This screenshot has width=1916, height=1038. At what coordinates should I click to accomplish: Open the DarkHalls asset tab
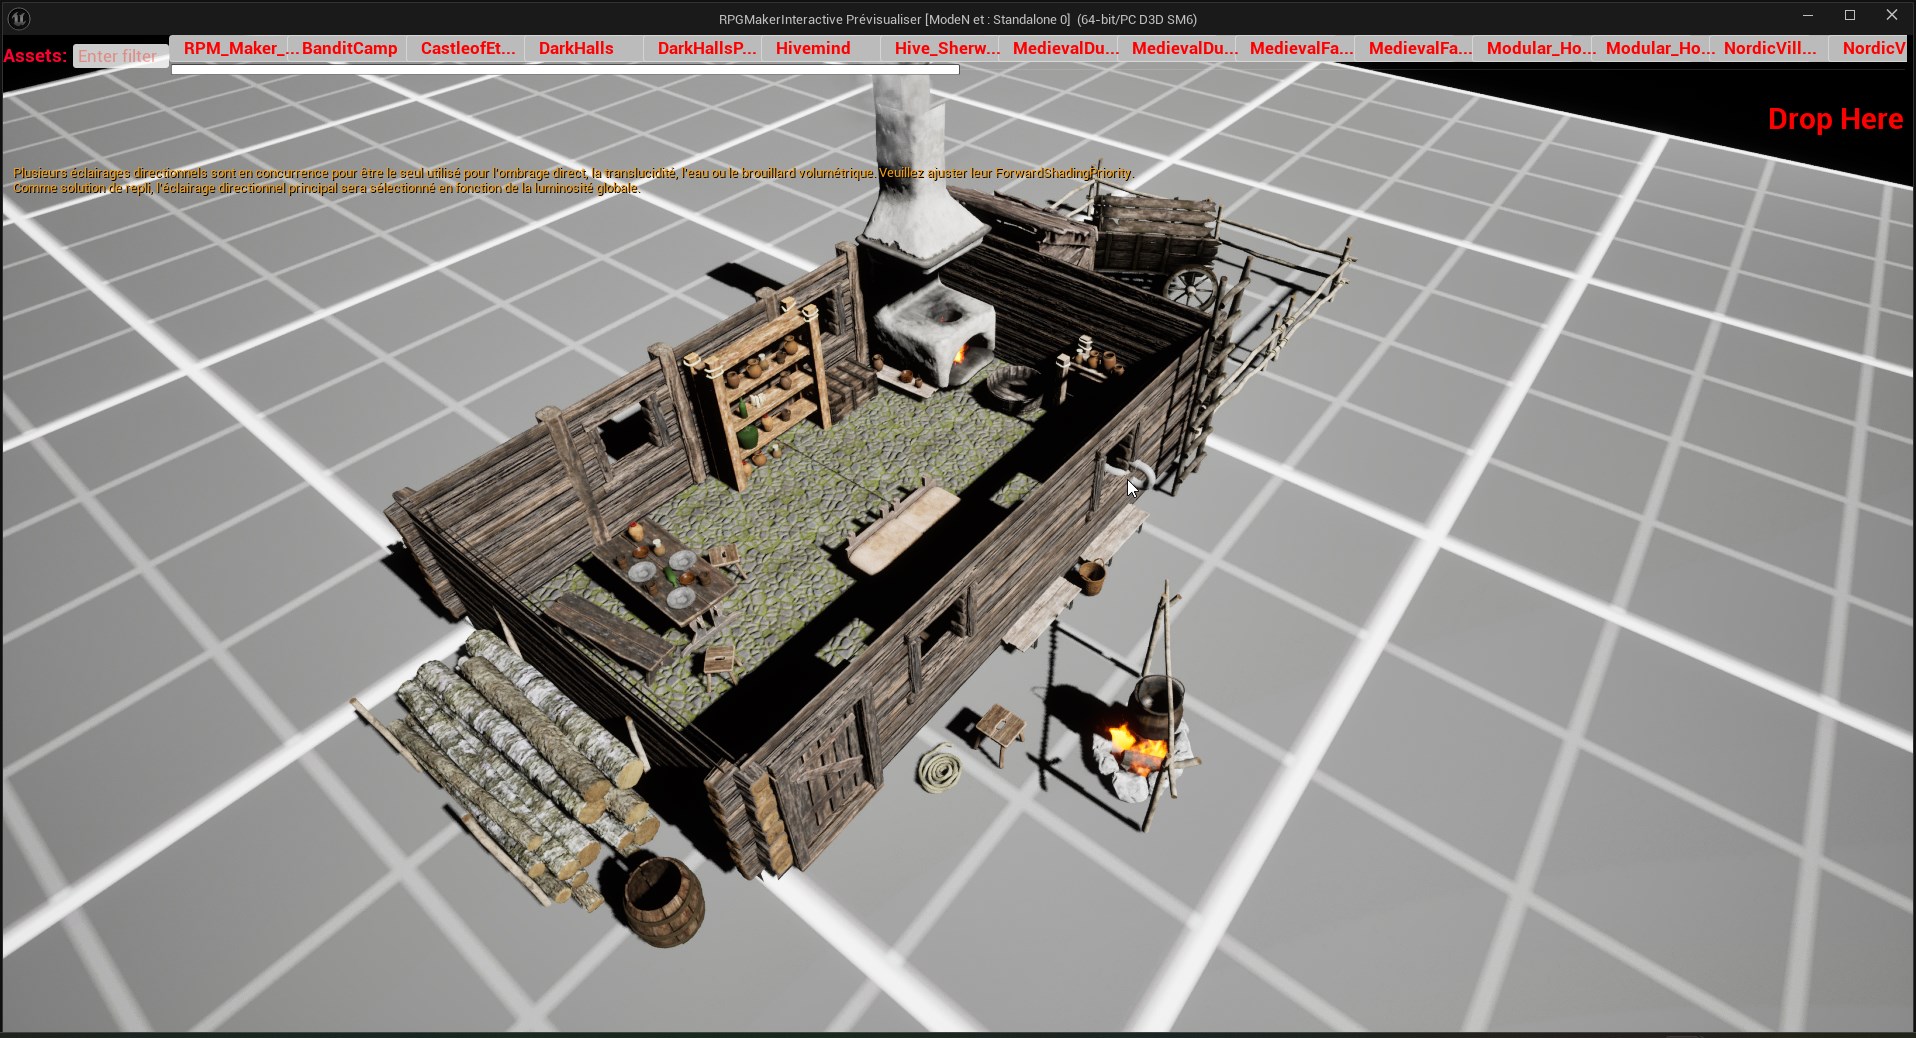[585, 48]
